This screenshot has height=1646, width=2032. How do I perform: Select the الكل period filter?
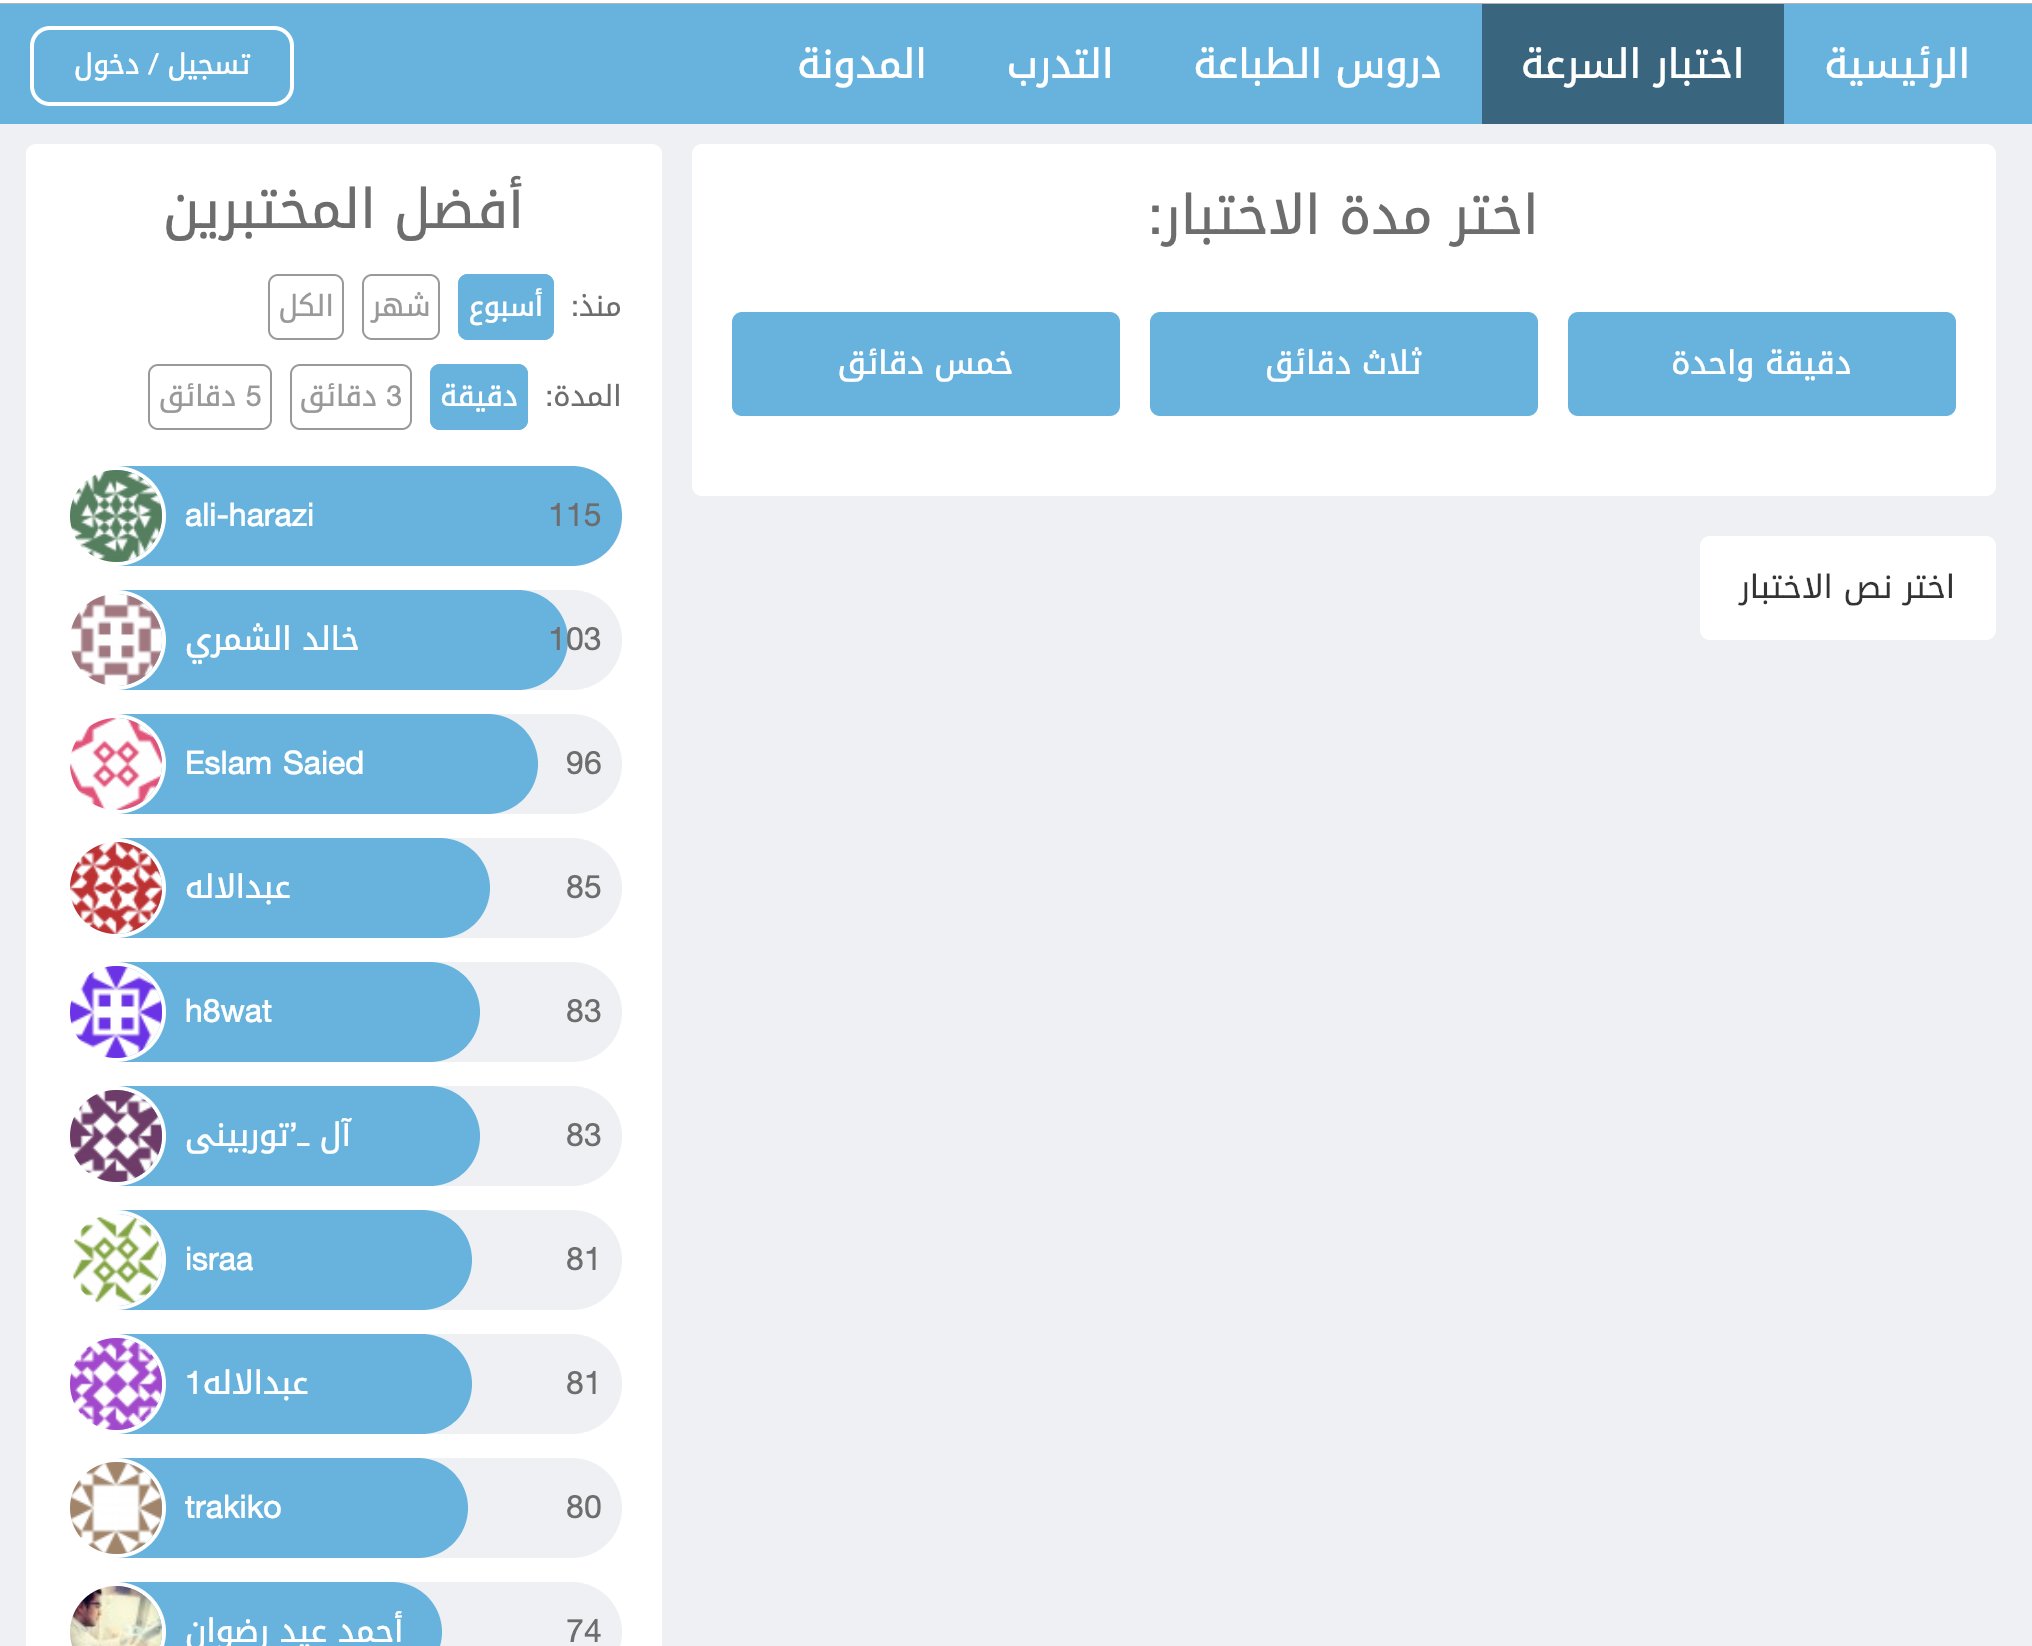(x=305, y=307)
